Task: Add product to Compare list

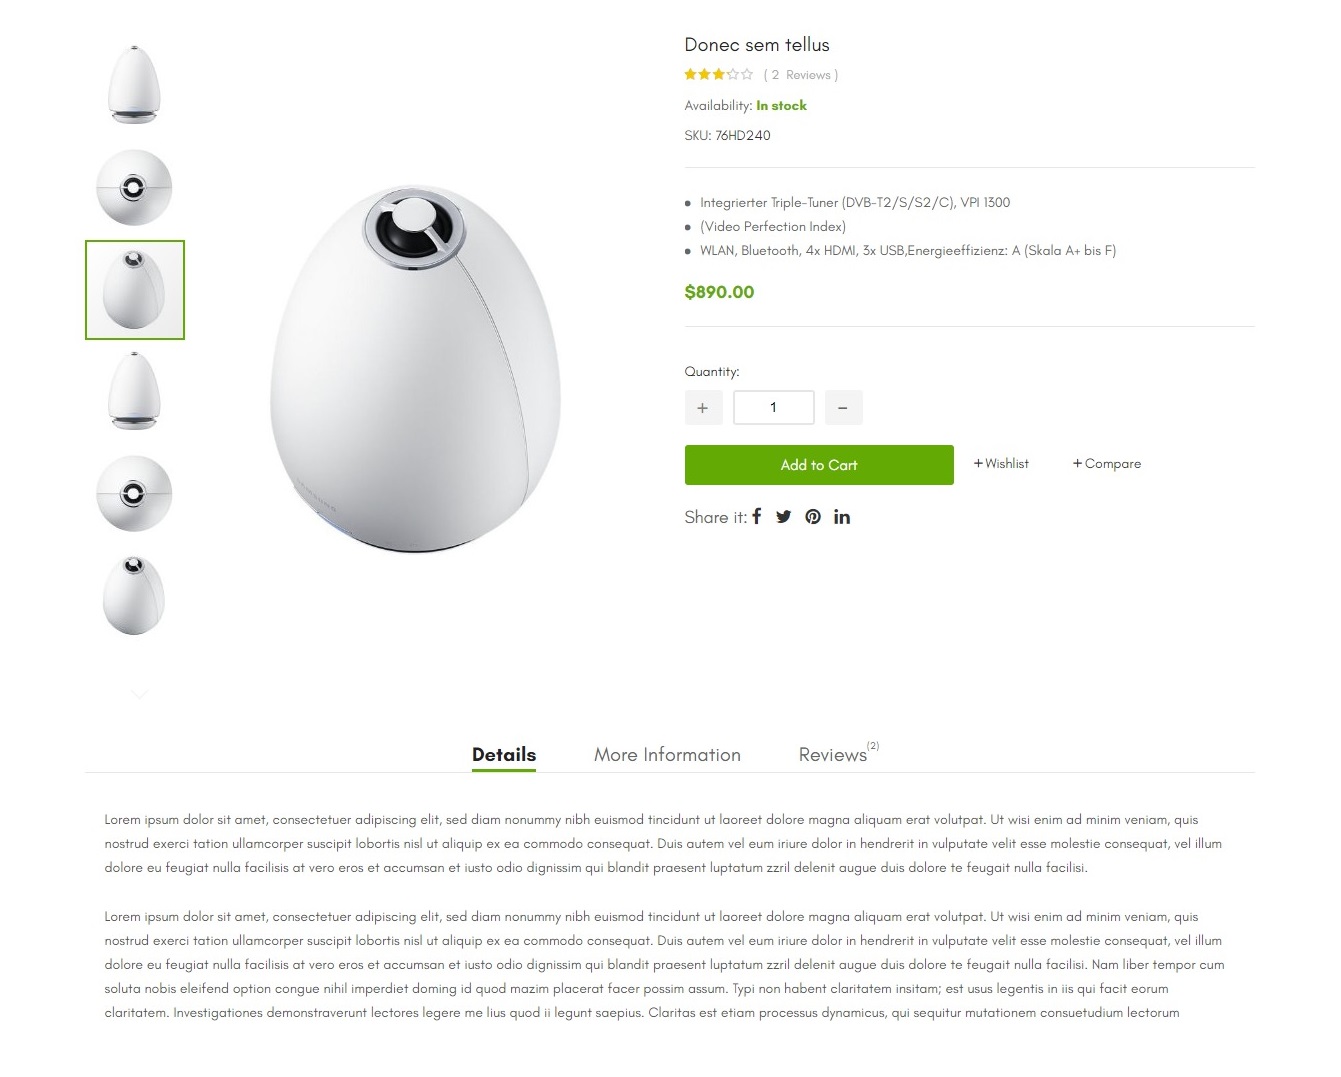Action: click(x=1107, y=464)
